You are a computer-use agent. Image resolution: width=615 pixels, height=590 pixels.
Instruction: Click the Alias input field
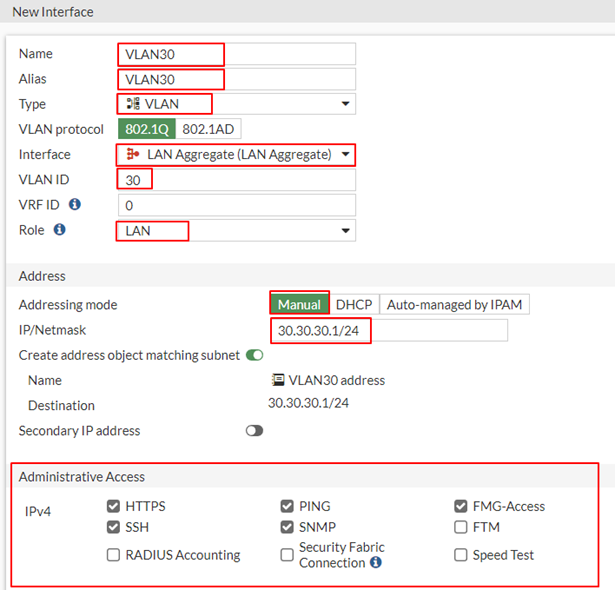click(237, 79)
